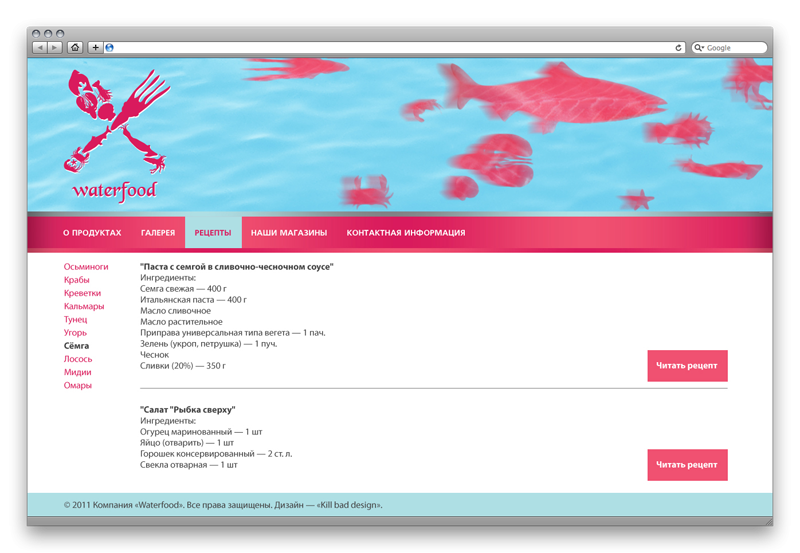
Task: Click the globe site icon in address bar
Action: click(109, 47)
